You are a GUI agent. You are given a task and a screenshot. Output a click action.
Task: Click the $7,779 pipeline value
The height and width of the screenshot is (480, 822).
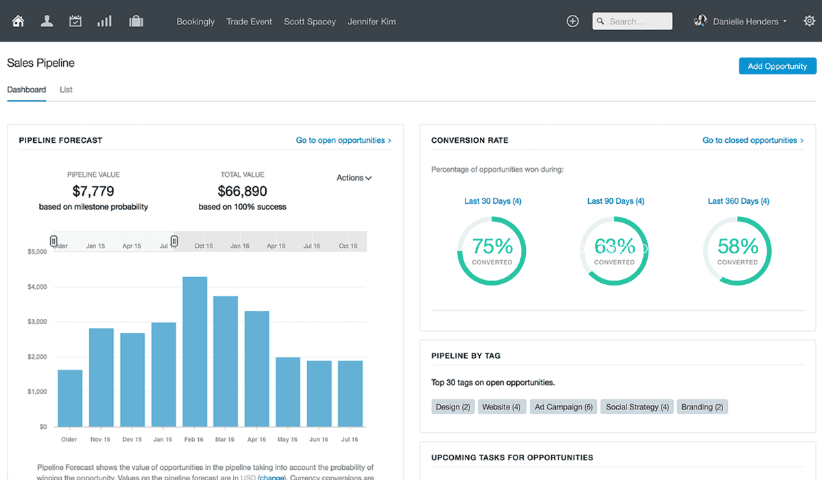point(93,191)
